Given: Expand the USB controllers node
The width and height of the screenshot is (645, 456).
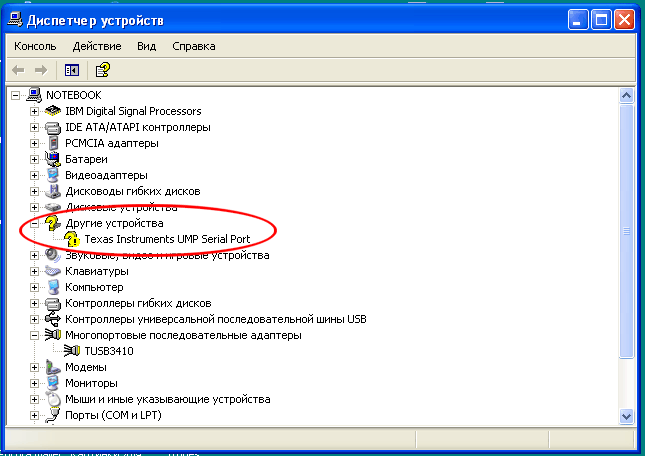Looking at the screenshot, I should tap(35, 319).
